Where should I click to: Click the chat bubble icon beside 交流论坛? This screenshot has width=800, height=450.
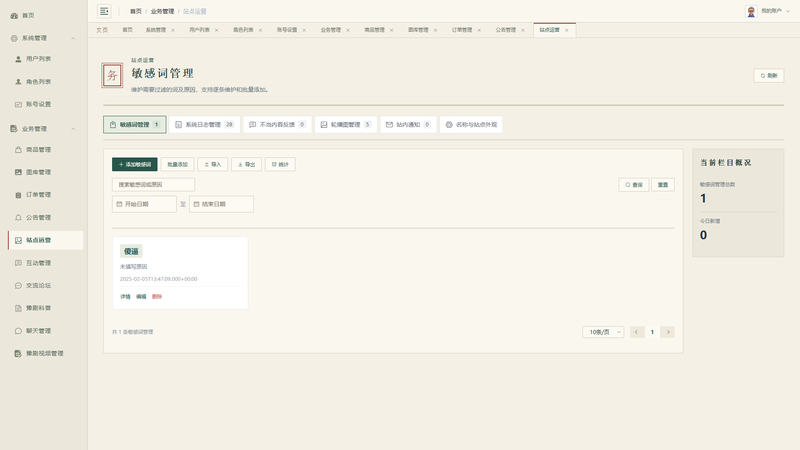click(18, 286)
